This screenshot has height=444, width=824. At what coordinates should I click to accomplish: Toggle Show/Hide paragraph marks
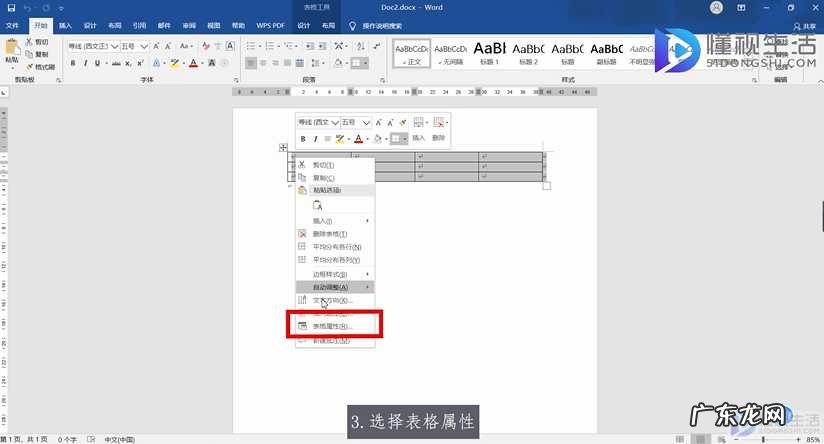tap(377, 46)
